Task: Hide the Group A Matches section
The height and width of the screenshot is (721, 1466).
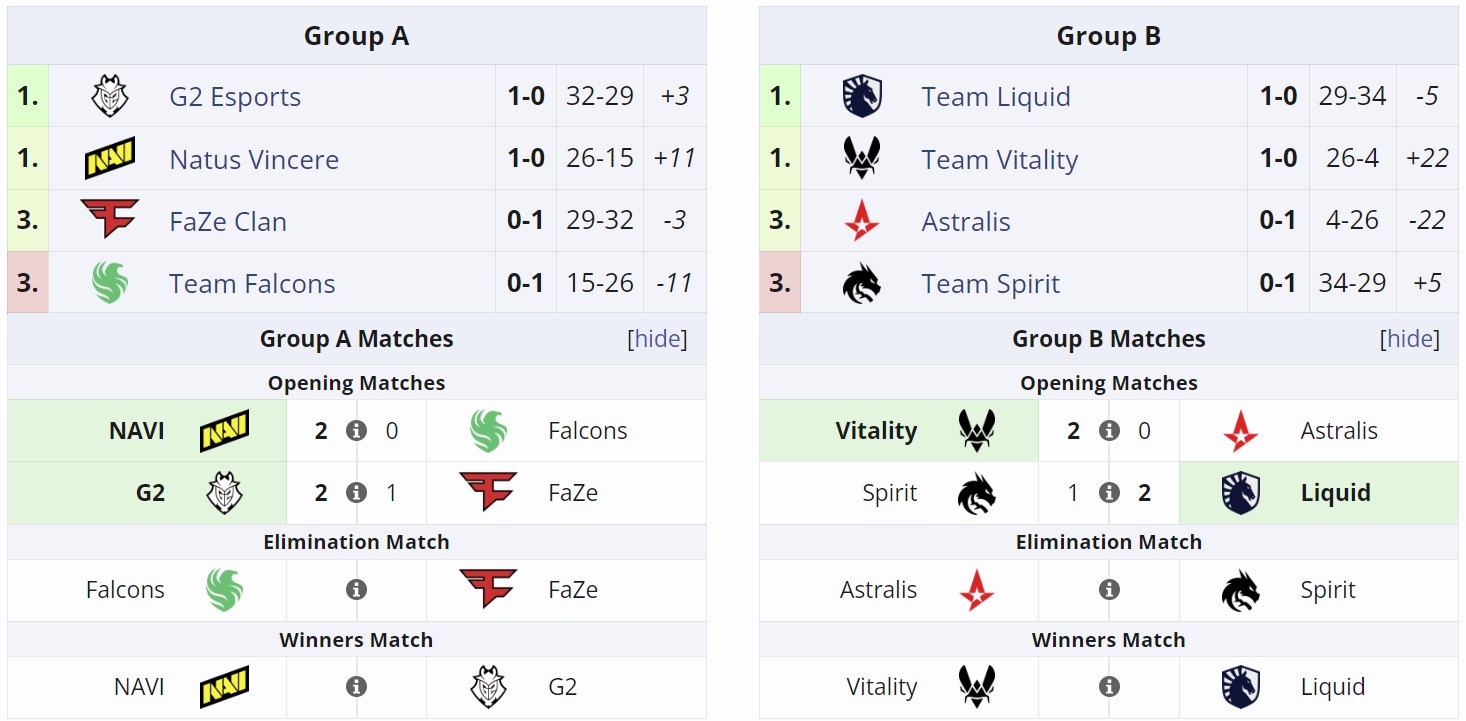Action: pyautogui.click(x=657, y=339)
